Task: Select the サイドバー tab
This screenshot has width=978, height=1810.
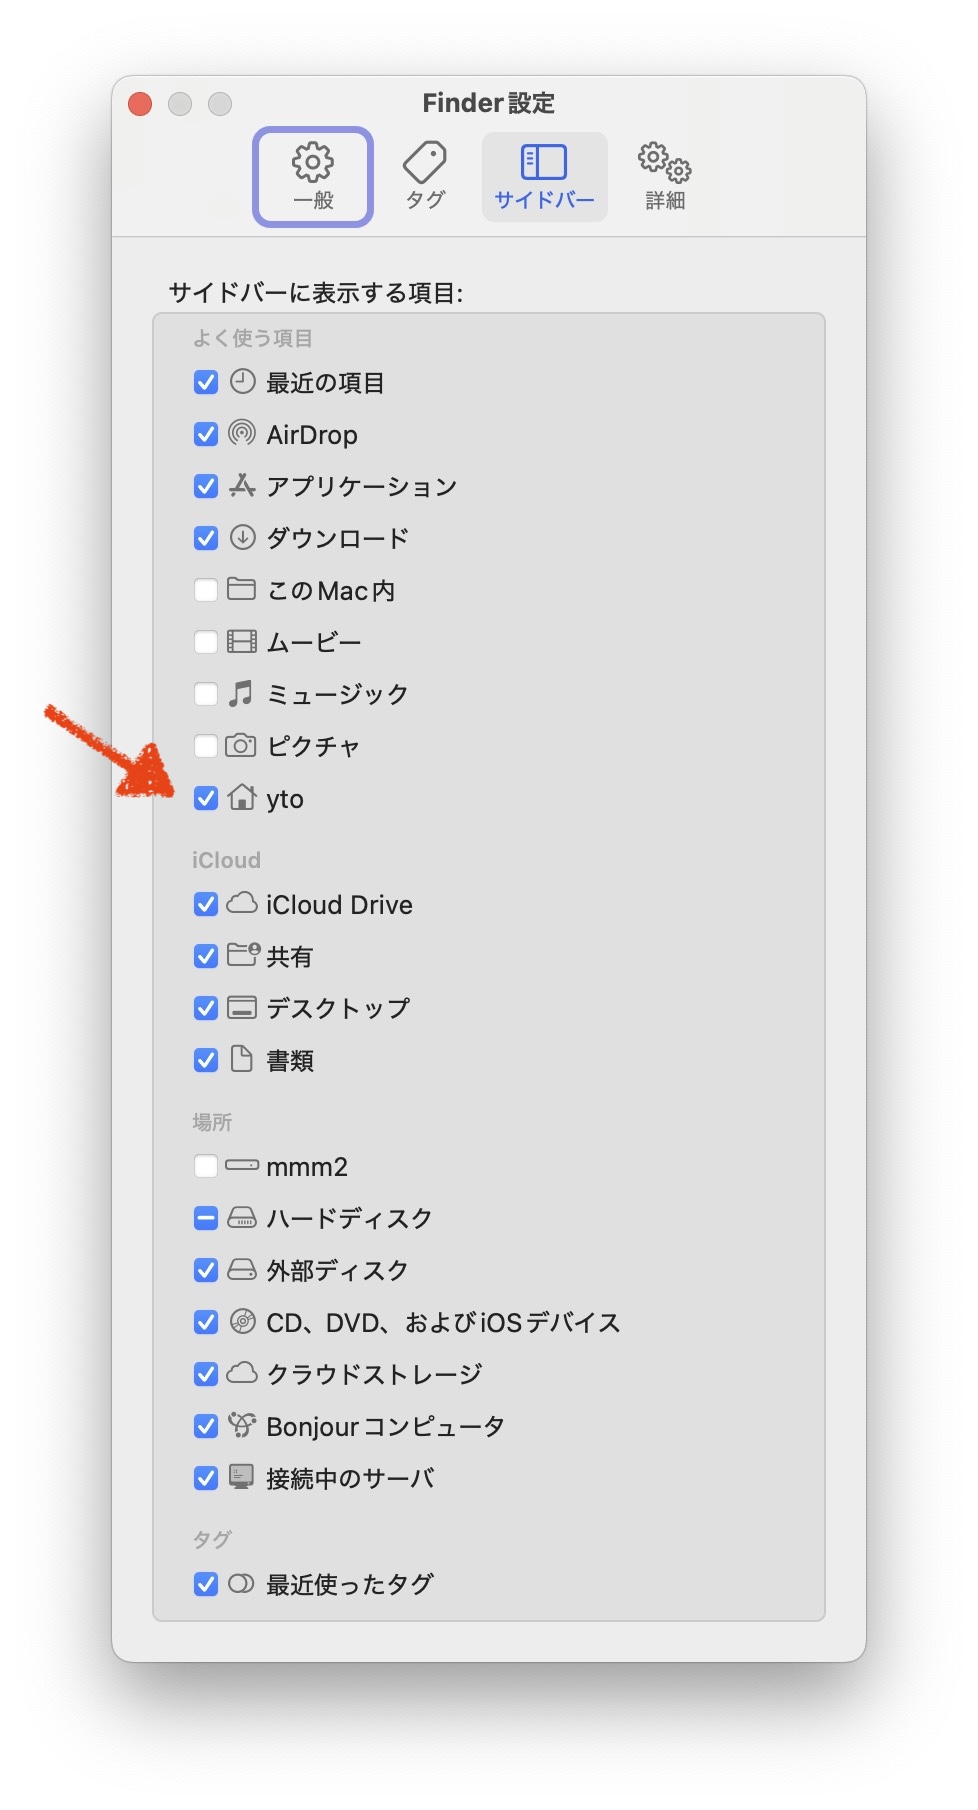Action: [x=544, y=177]
